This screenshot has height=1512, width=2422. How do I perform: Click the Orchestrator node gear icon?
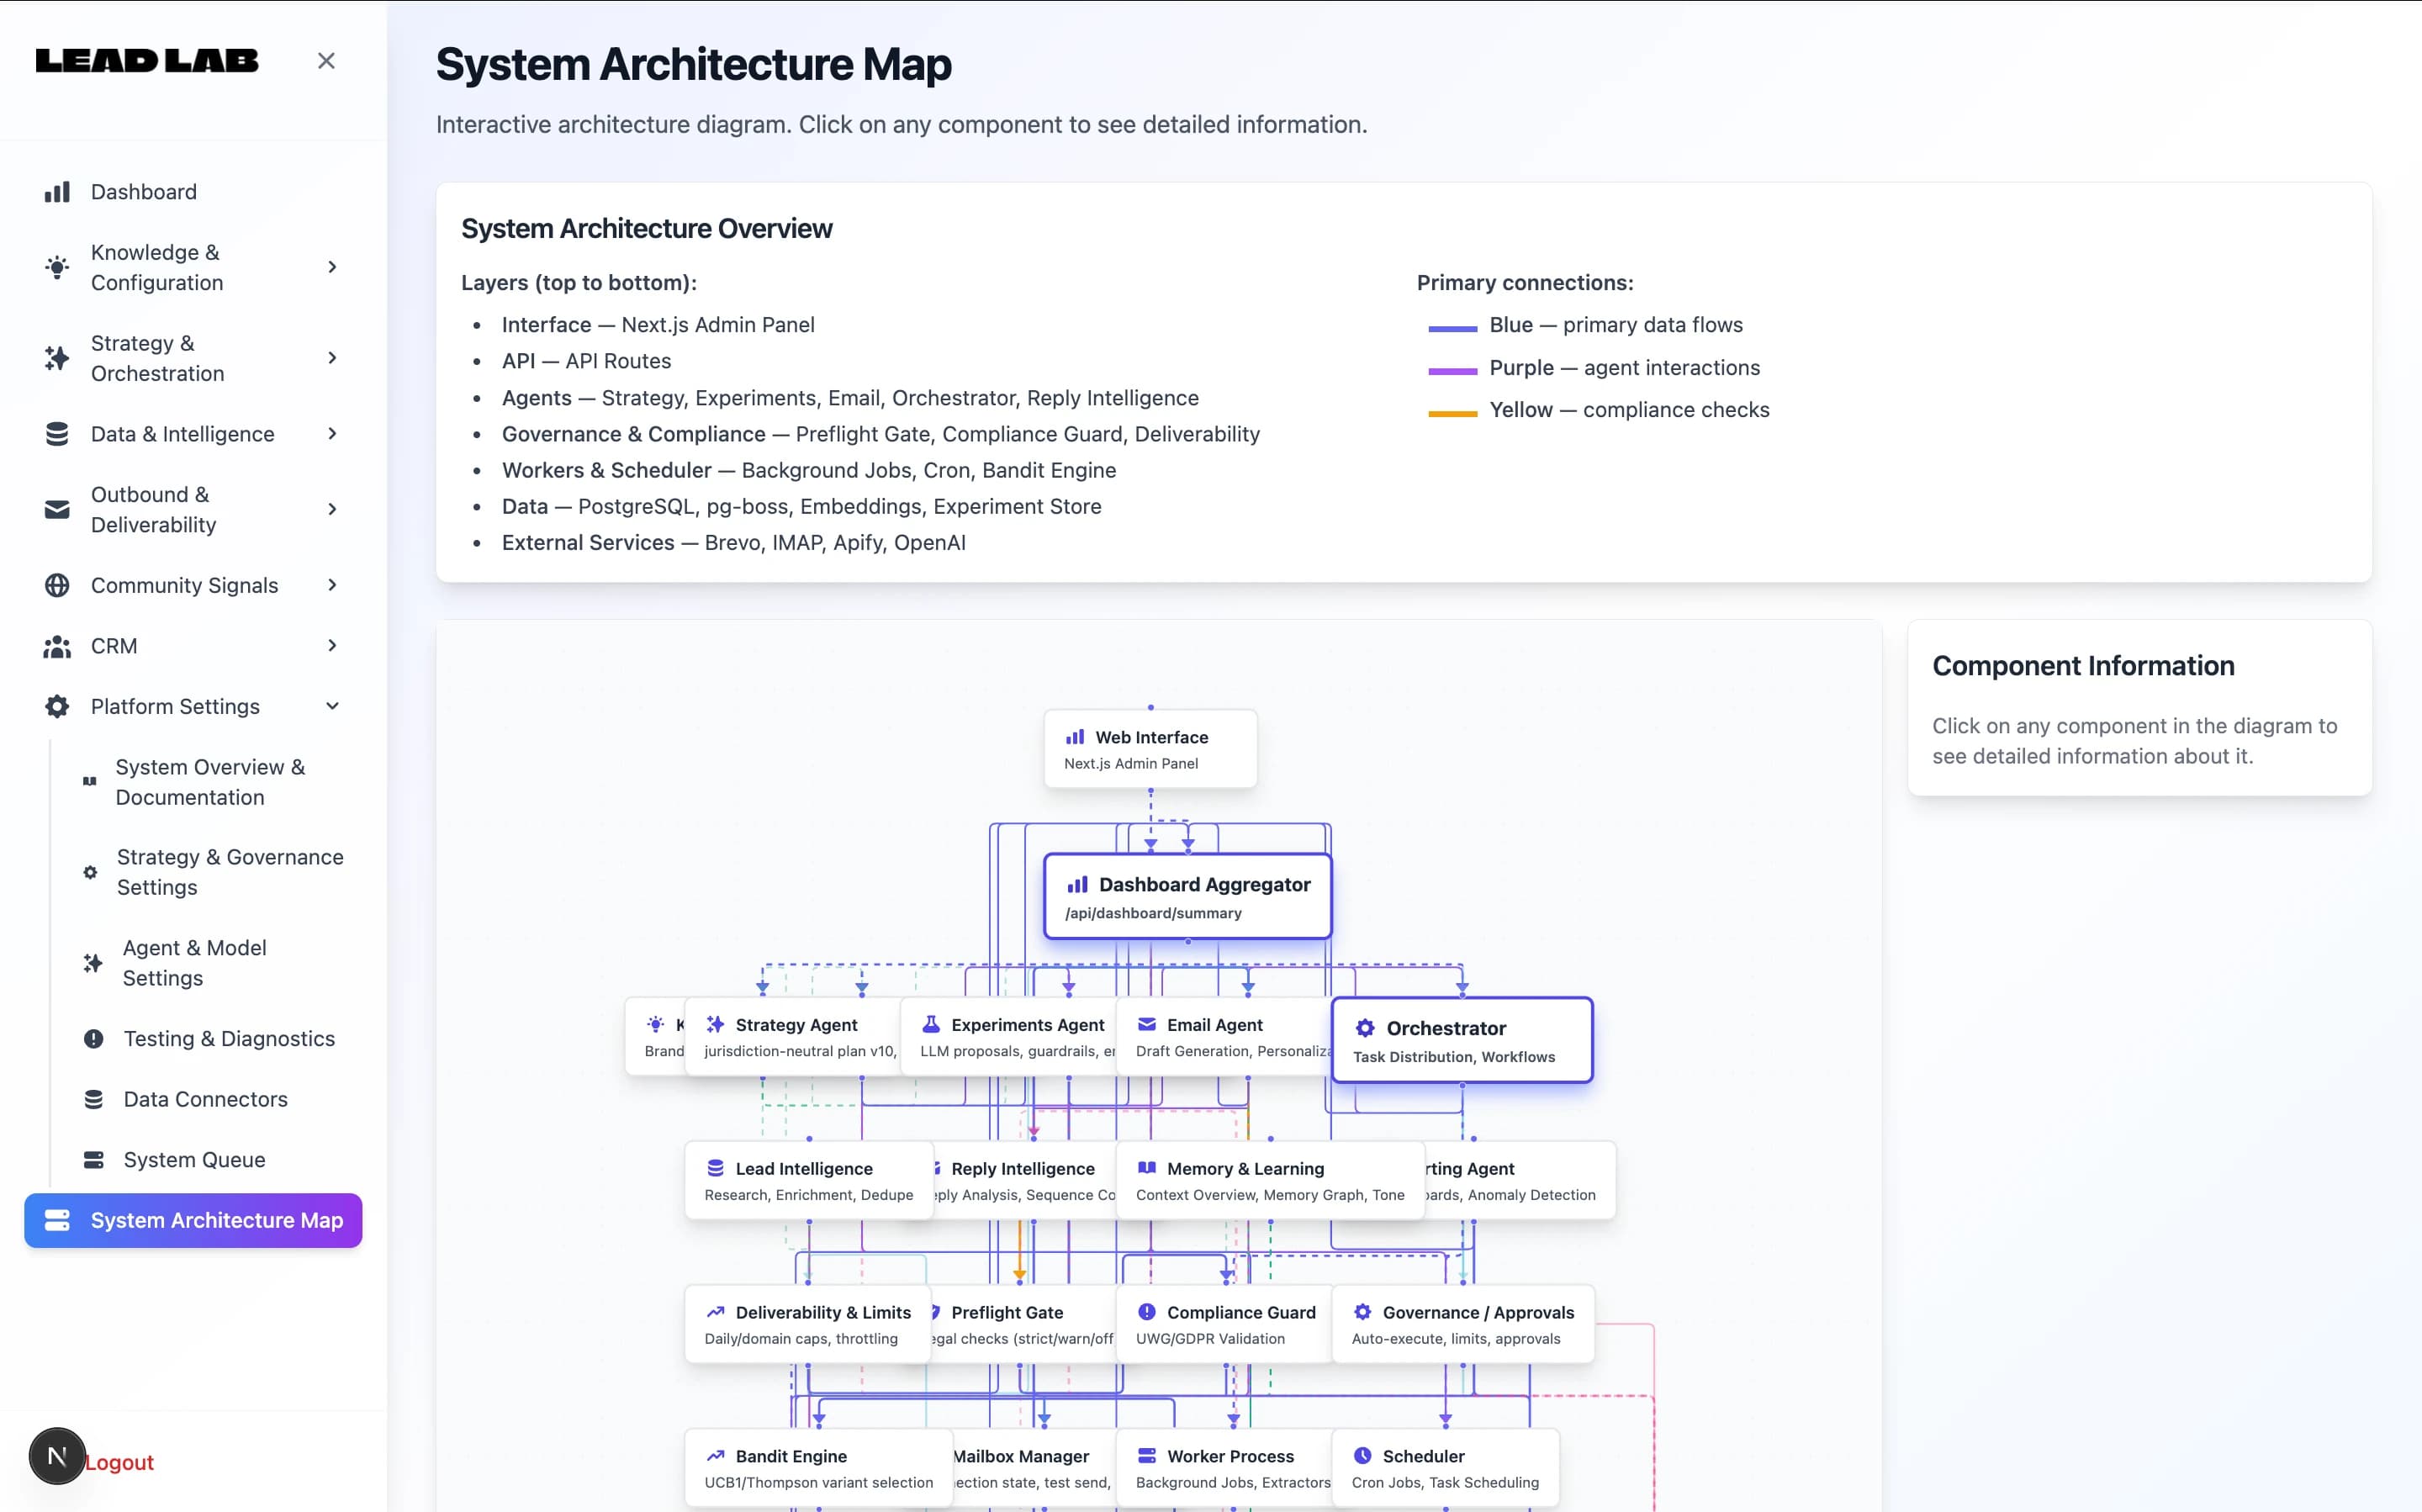[x=1364, y=1028]
